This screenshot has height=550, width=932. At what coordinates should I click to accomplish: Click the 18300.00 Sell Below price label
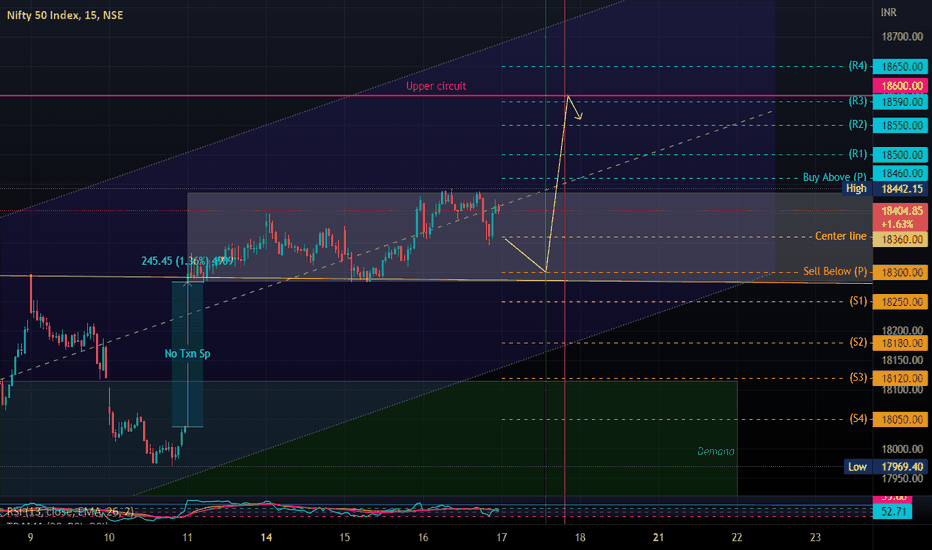click(900, 272)
